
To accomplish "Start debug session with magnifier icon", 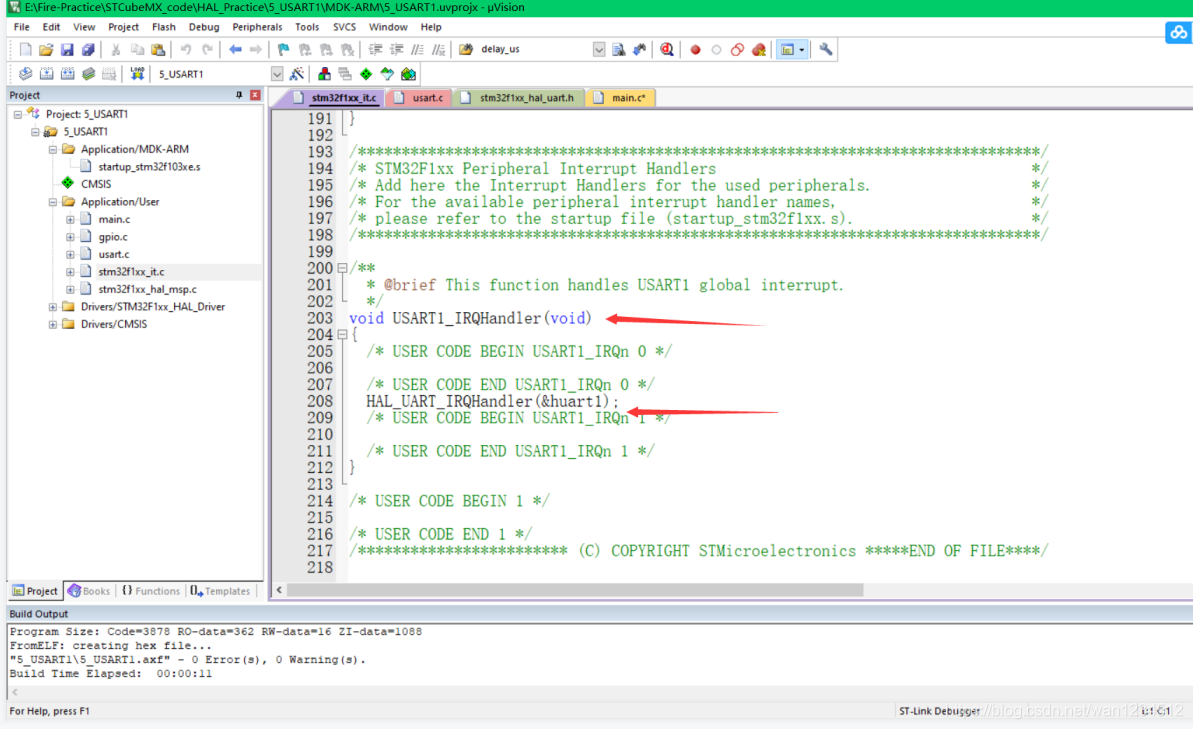I will click(667, 49).
